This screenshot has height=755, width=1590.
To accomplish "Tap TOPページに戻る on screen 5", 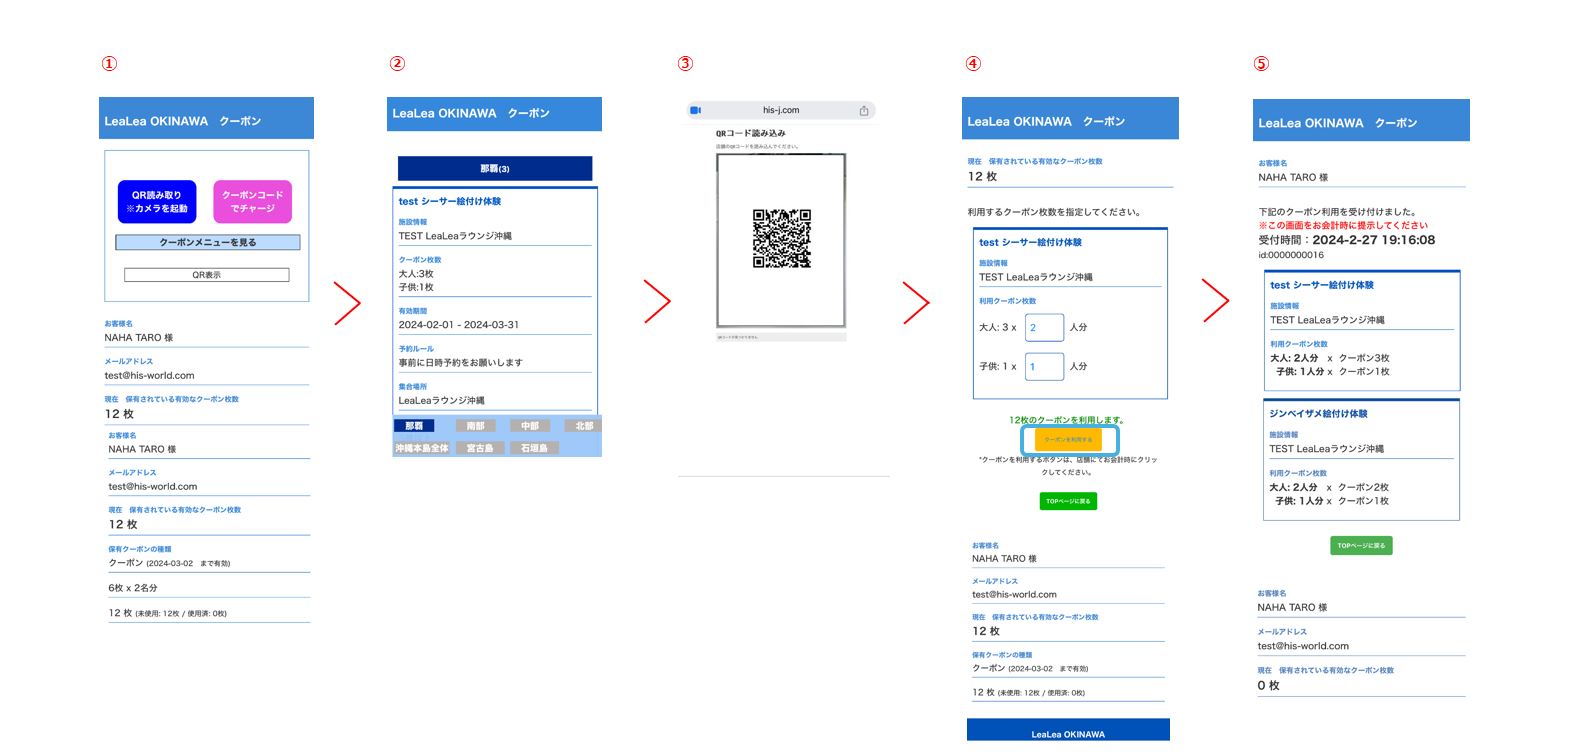I will point(1361,545).
